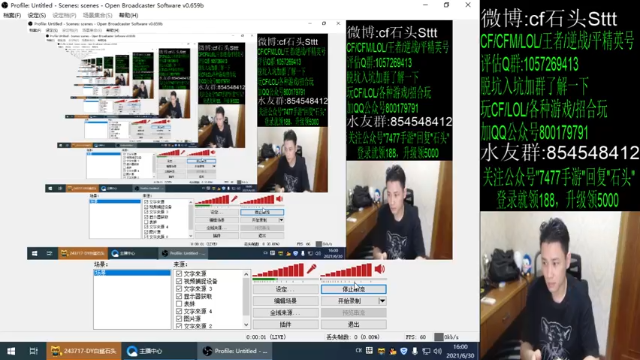The width and height of the screenshot is (640, 360).
Task: Click the 全域来源... button
Action: 285,313
